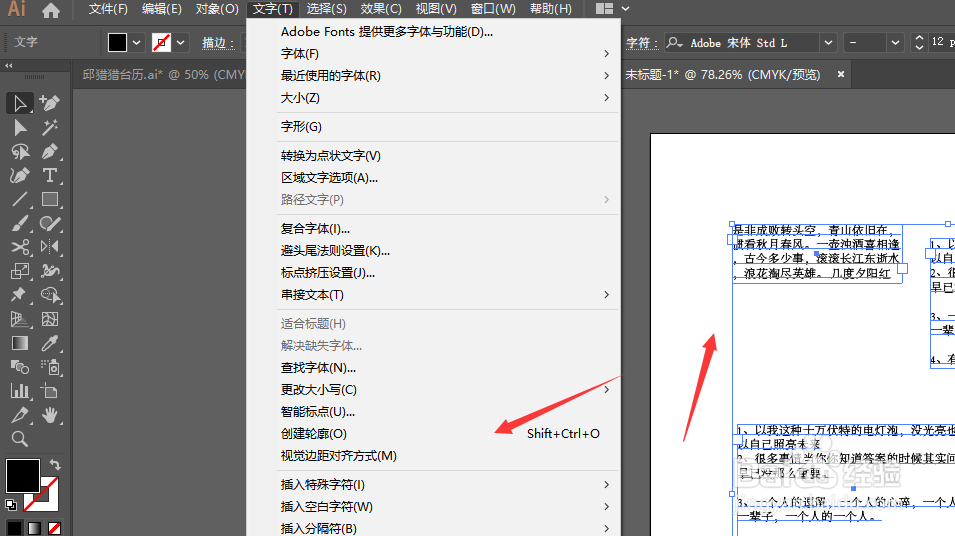
Task: Select the Perspective Grid tool
Action: (x=19, y=319)
